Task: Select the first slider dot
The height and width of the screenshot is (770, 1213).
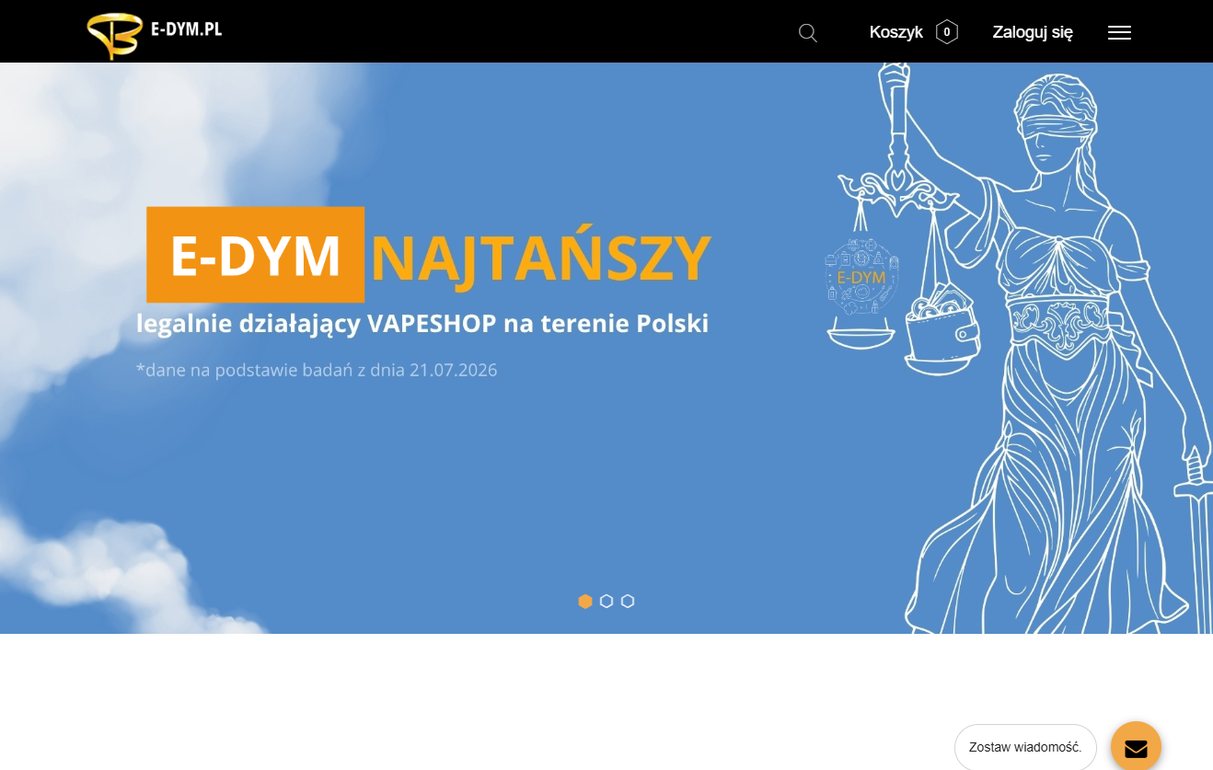Action: click(x=585, y=601)
